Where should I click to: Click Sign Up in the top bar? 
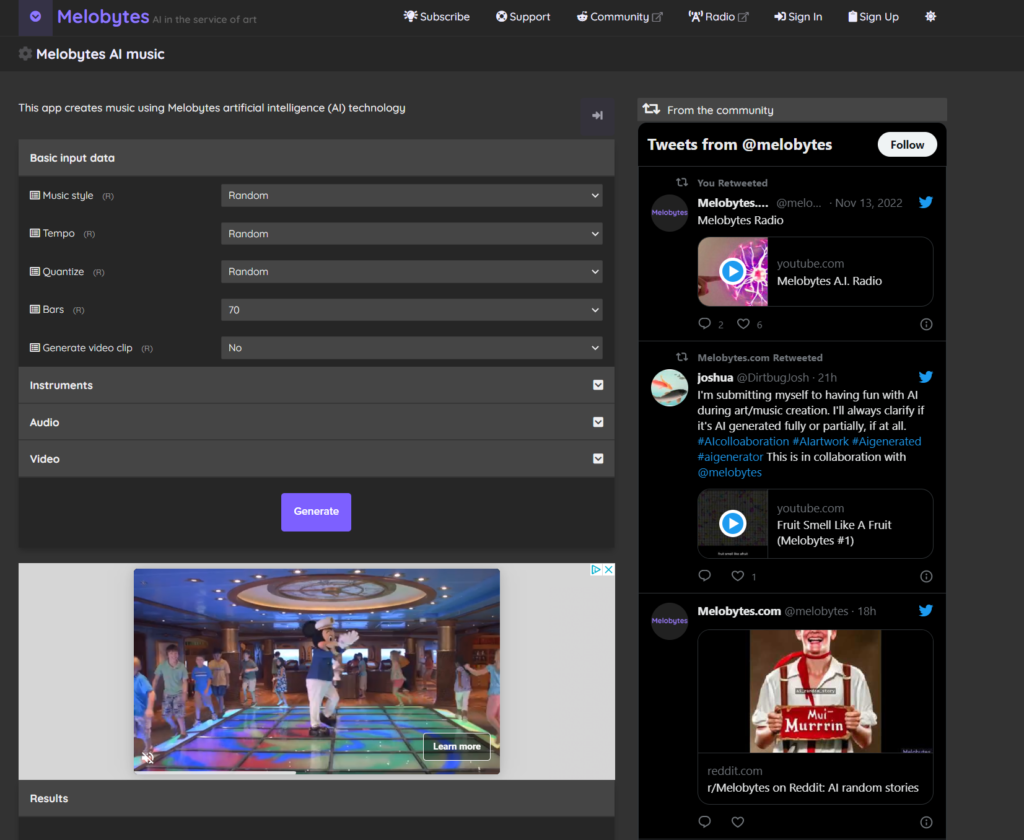[873, 17]
